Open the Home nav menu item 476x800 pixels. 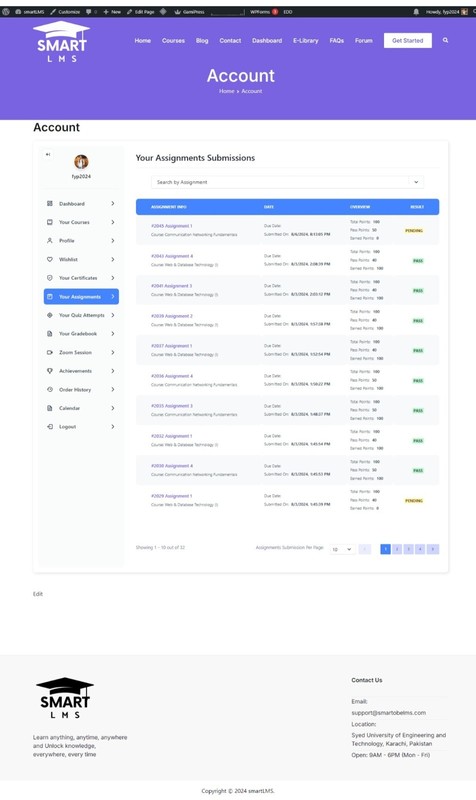click(x=143, y=40)
